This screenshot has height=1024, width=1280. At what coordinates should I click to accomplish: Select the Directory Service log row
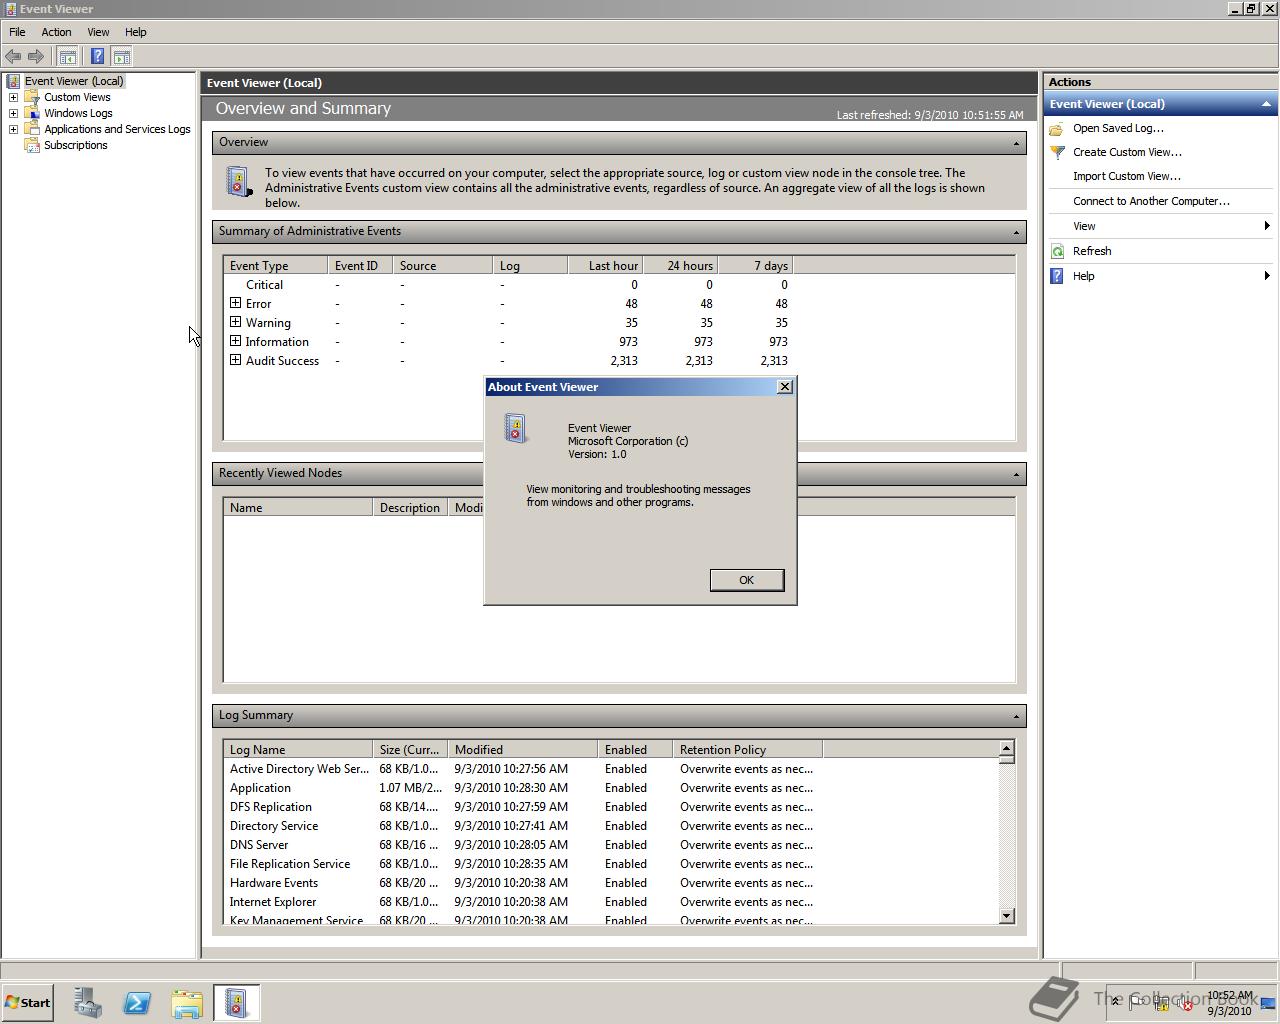tap(611, 826)
